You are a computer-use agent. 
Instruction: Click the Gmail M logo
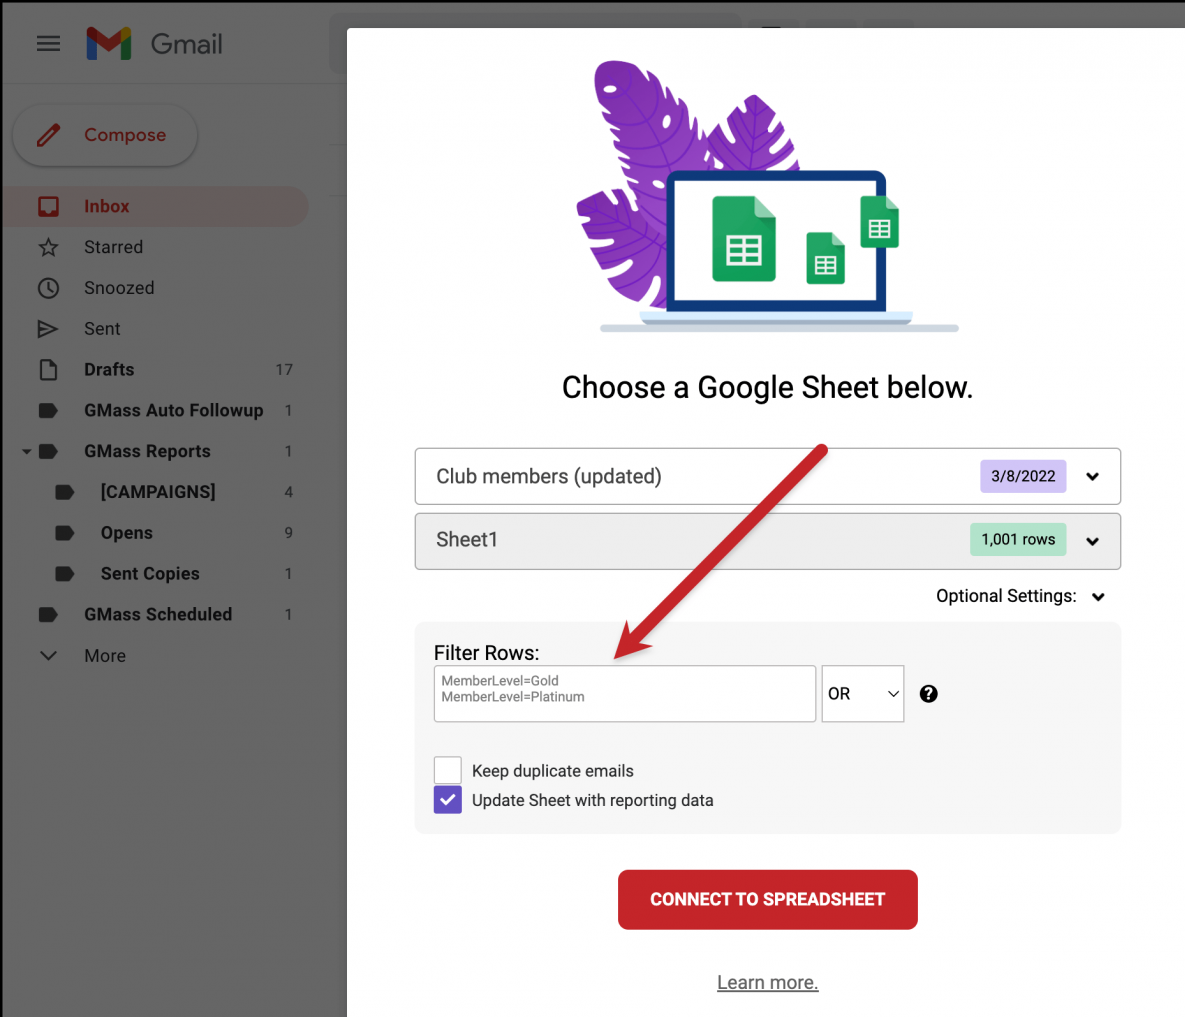109,44
